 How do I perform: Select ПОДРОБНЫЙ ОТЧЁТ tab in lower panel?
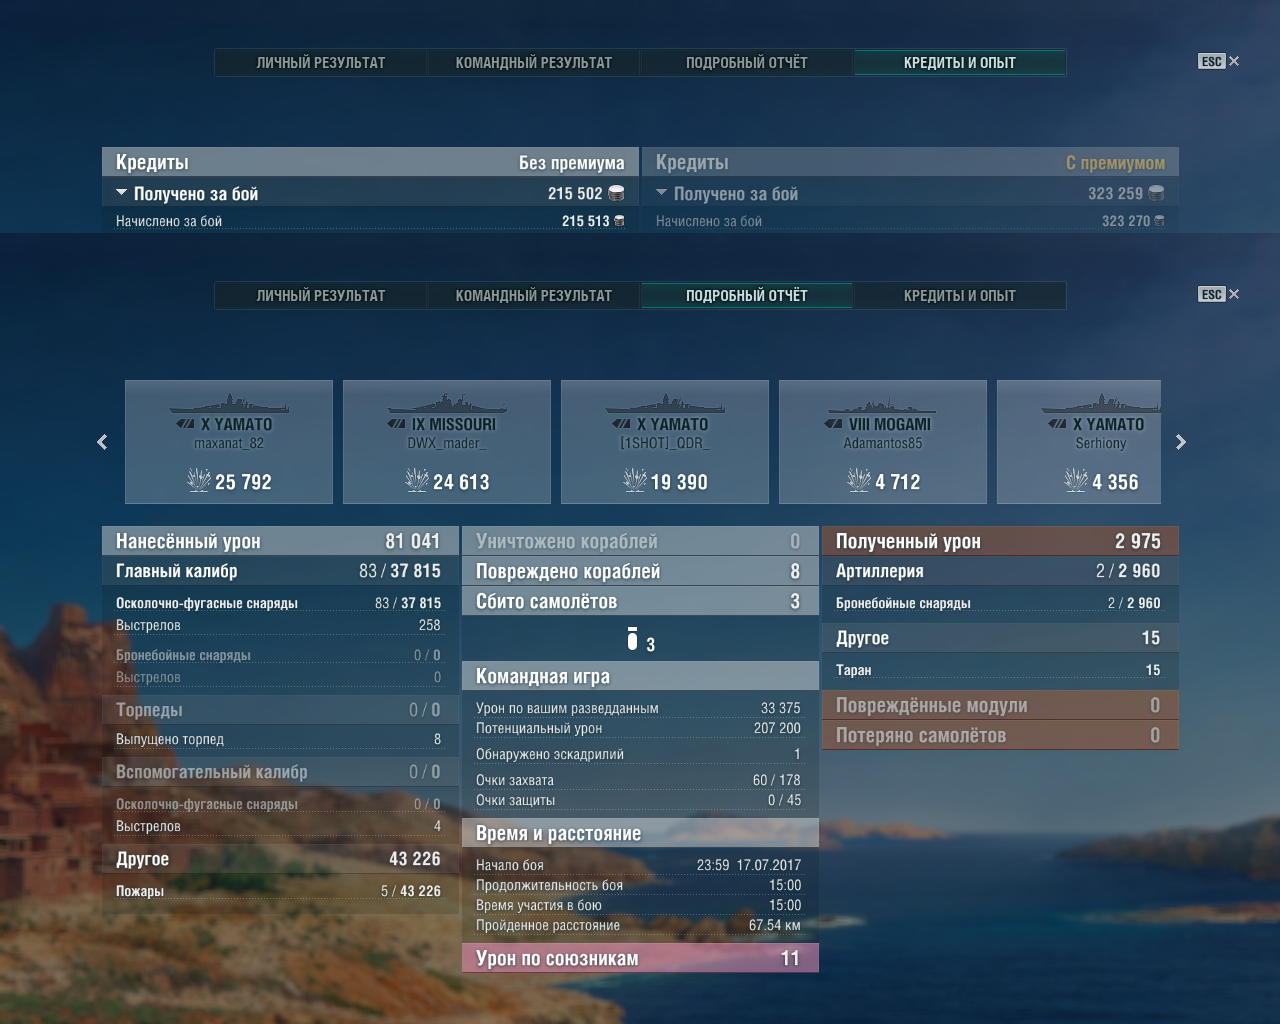click(747, 295)
